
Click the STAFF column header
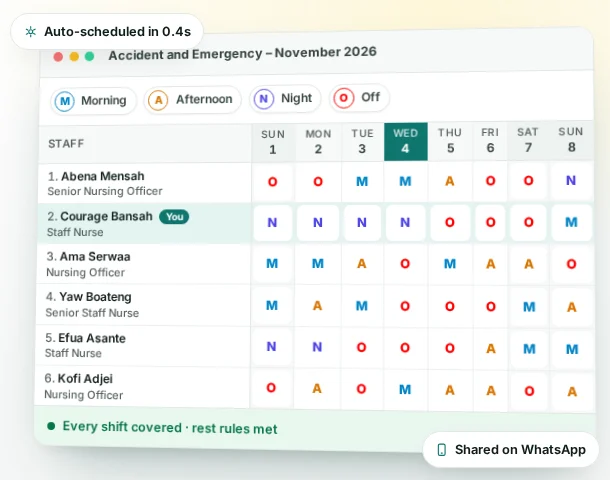point(66,144)
